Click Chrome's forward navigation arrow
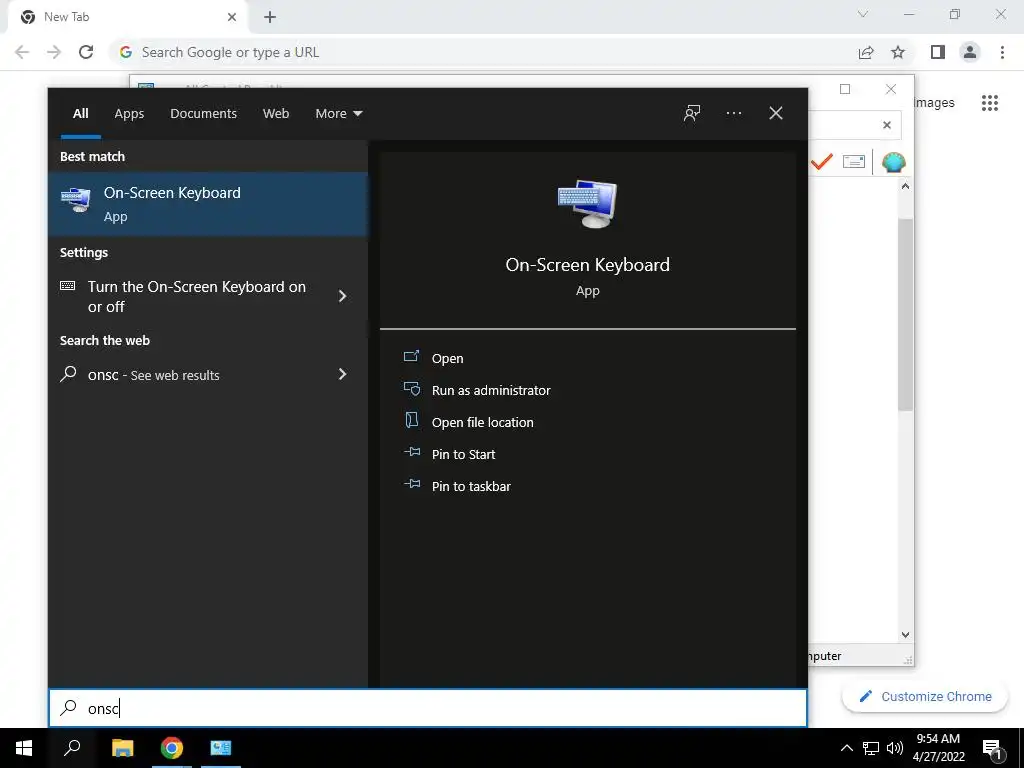This screenshot has height=768, width=1024. [x=54, y=52]
